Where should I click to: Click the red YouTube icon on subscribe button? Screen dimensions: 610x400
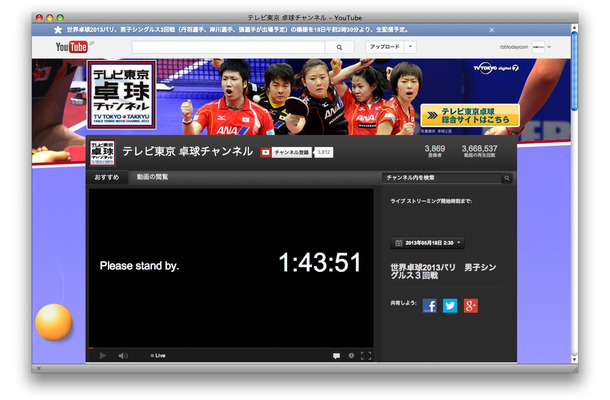coord(265,153)
